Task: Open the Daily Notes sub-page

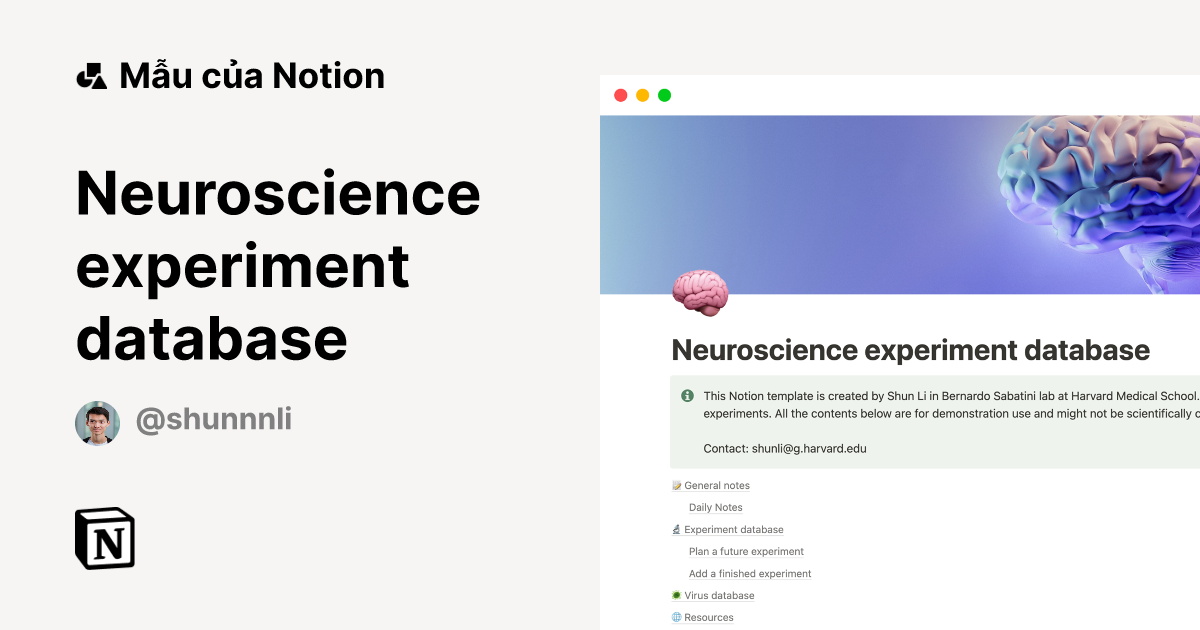Action: [x=715, y=507]
